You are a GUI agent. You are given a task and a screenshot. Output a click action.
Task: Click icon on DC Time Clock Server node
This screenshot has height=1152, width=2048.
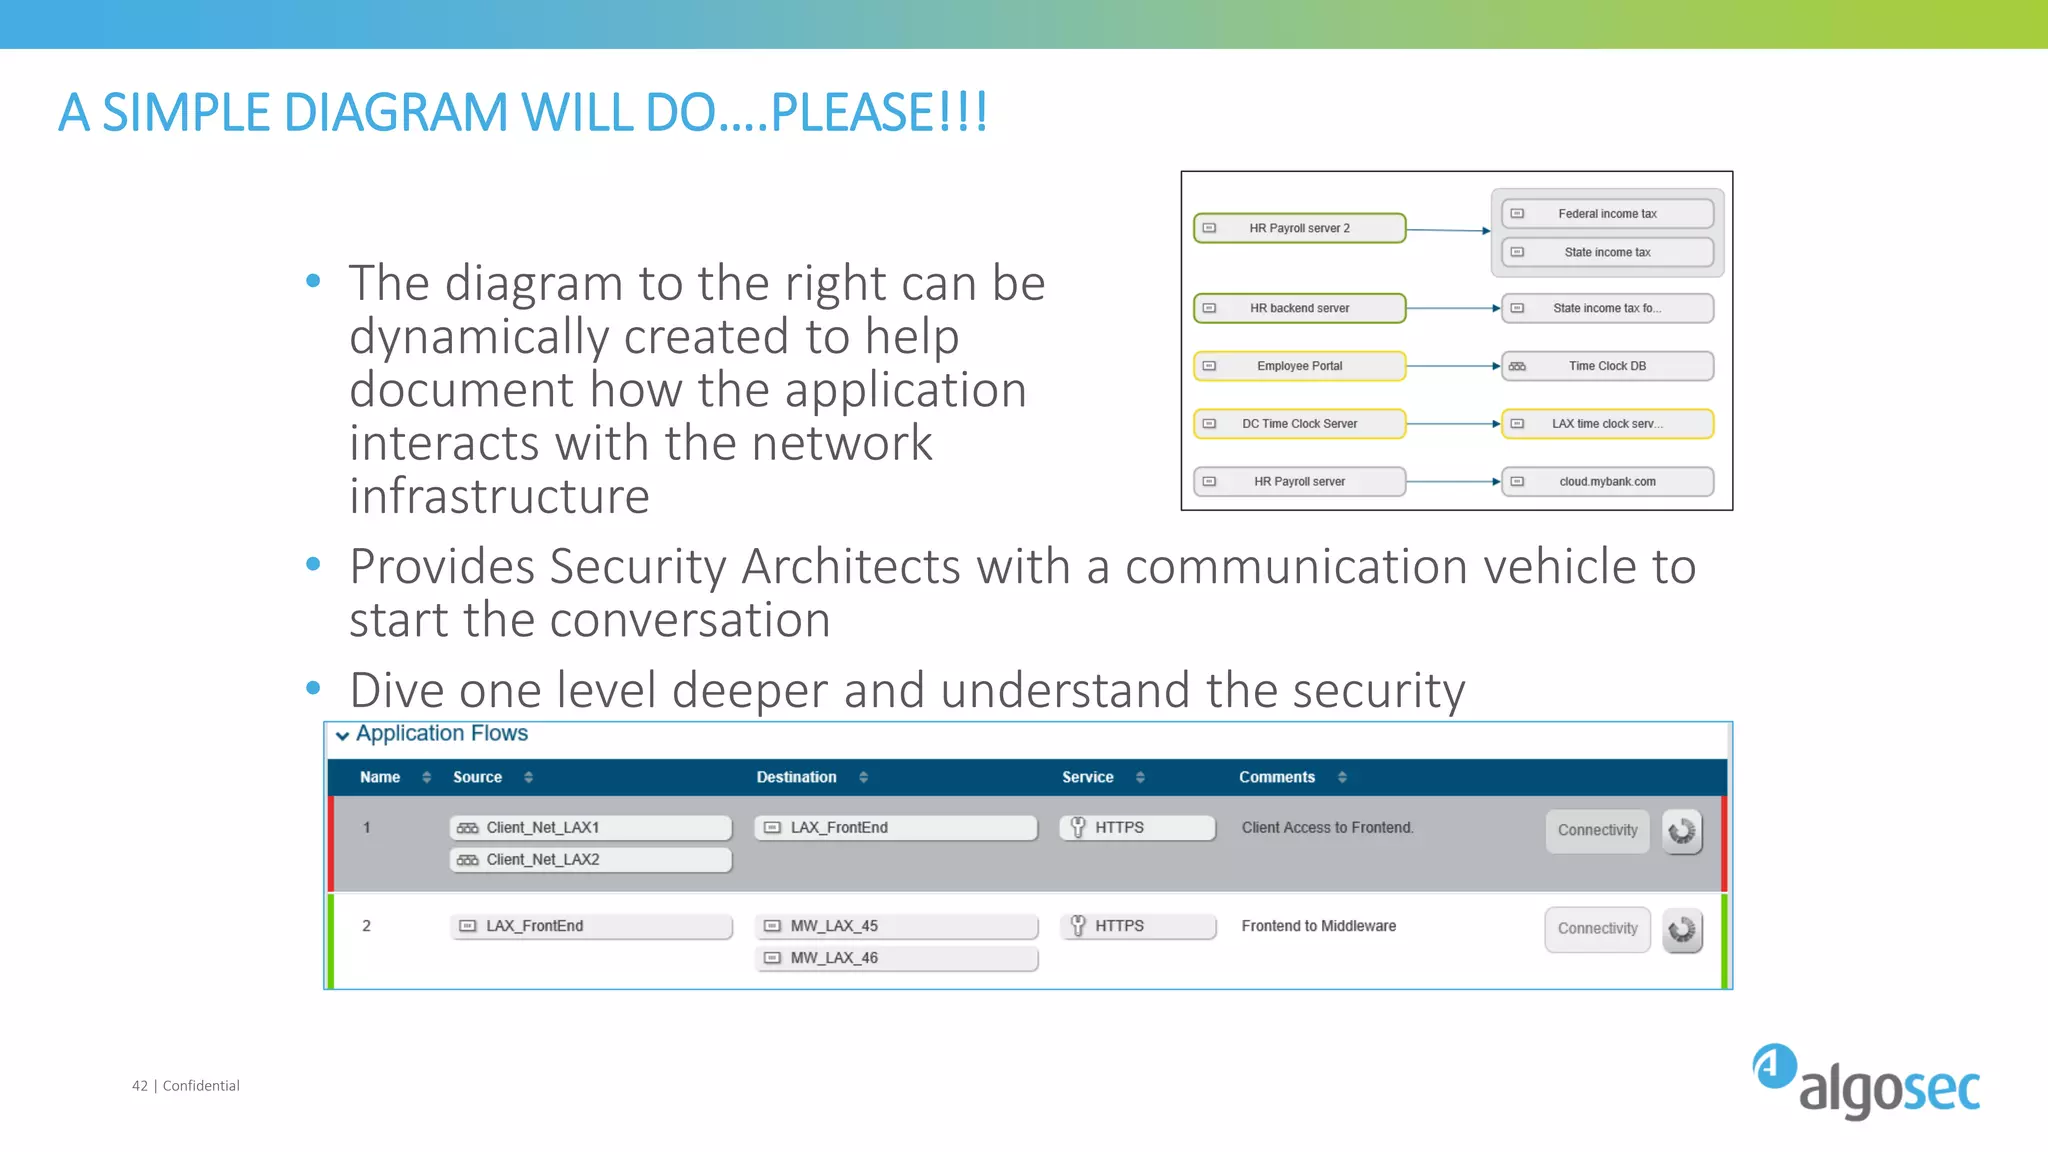point(1209,424)
